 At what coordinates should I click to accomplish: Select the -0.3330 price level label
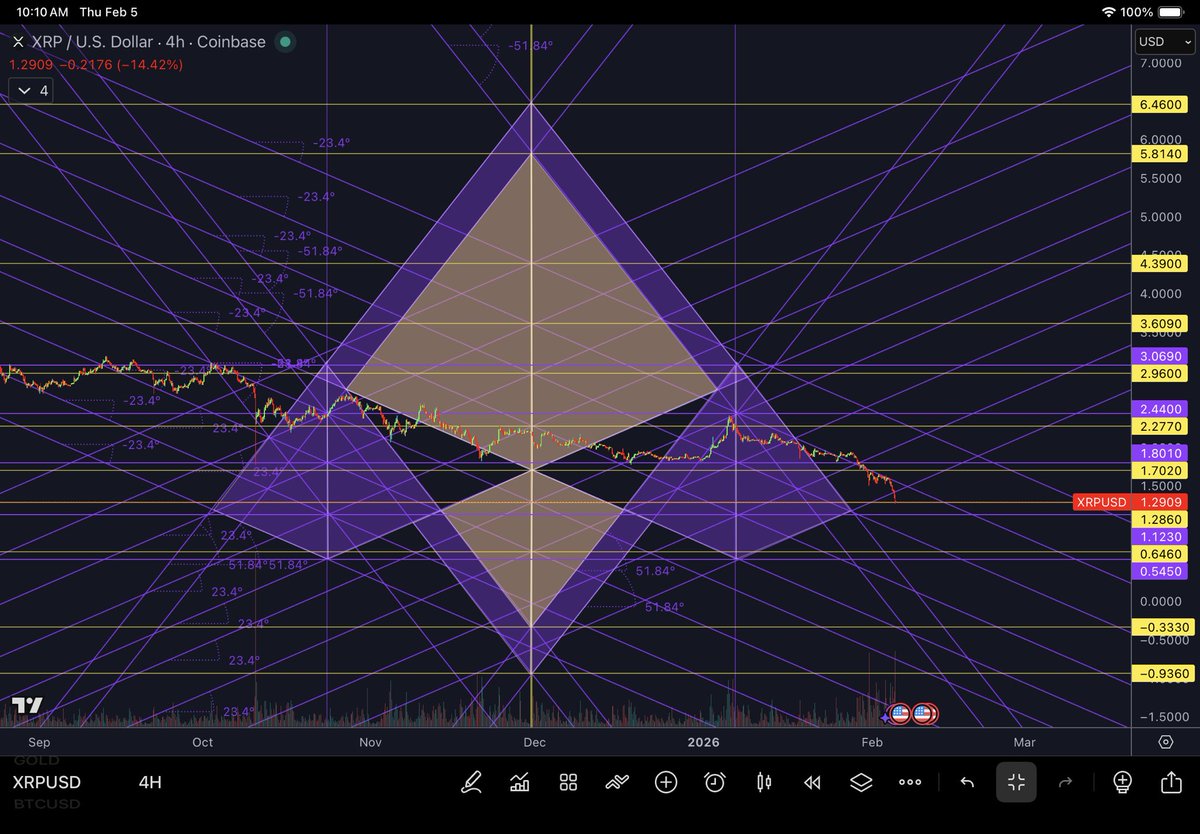tap(1161, 628)
